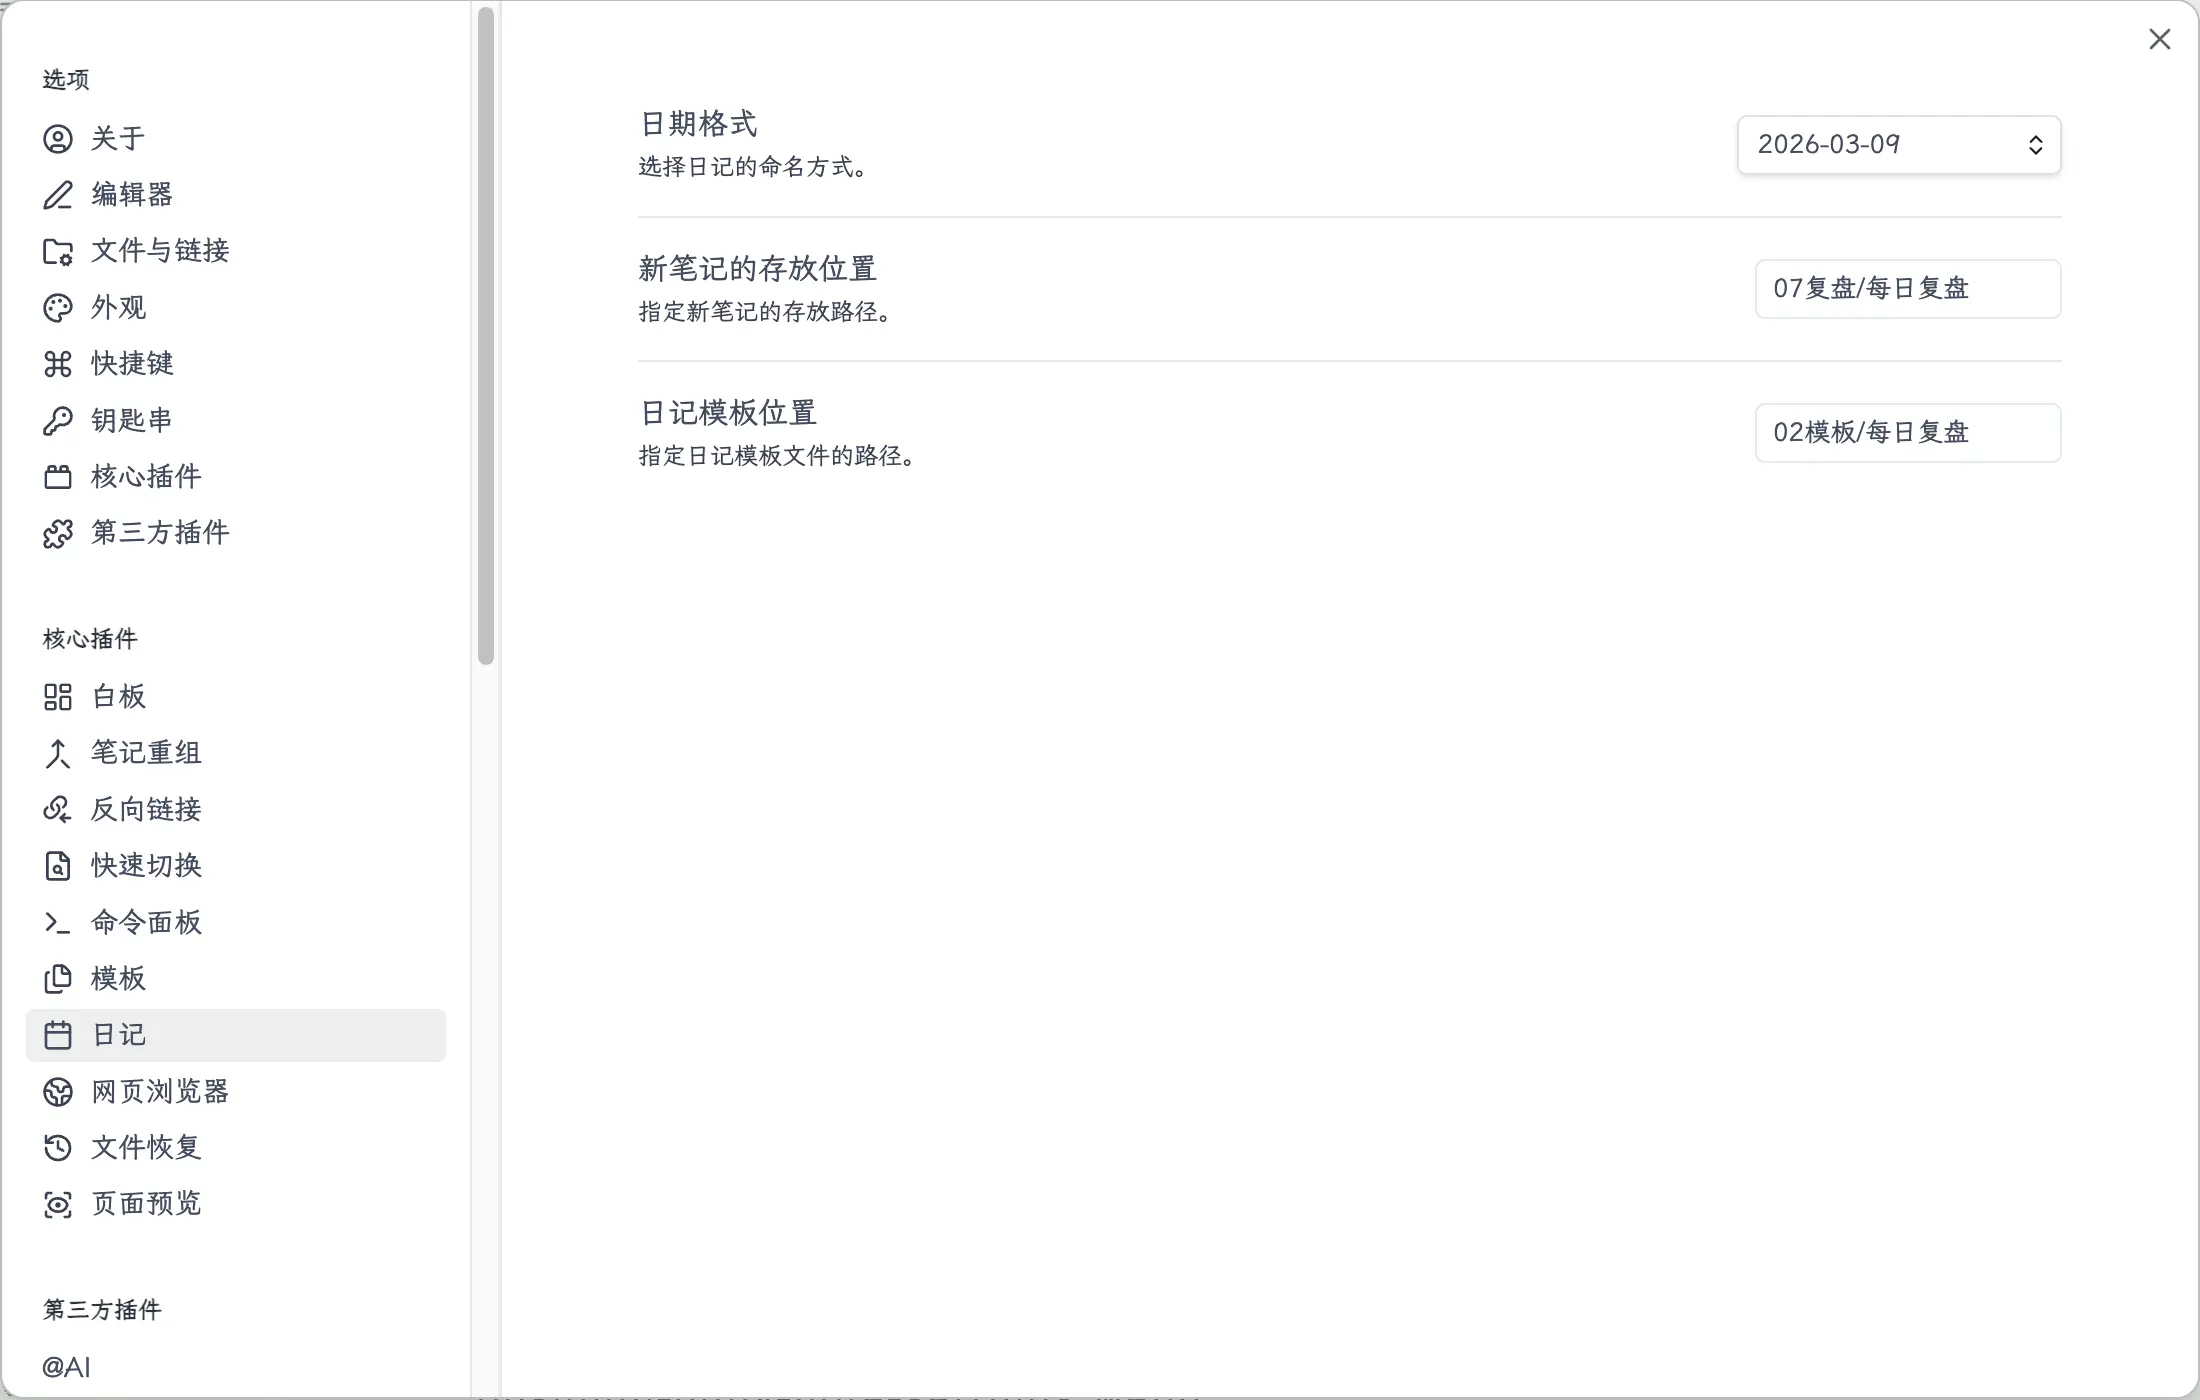The width and height of the screenshot is (2200, 1400).
Task: Open the 快捷键 settings via its command-key icon
Action: pyautogui.click(x=58, y=364)
